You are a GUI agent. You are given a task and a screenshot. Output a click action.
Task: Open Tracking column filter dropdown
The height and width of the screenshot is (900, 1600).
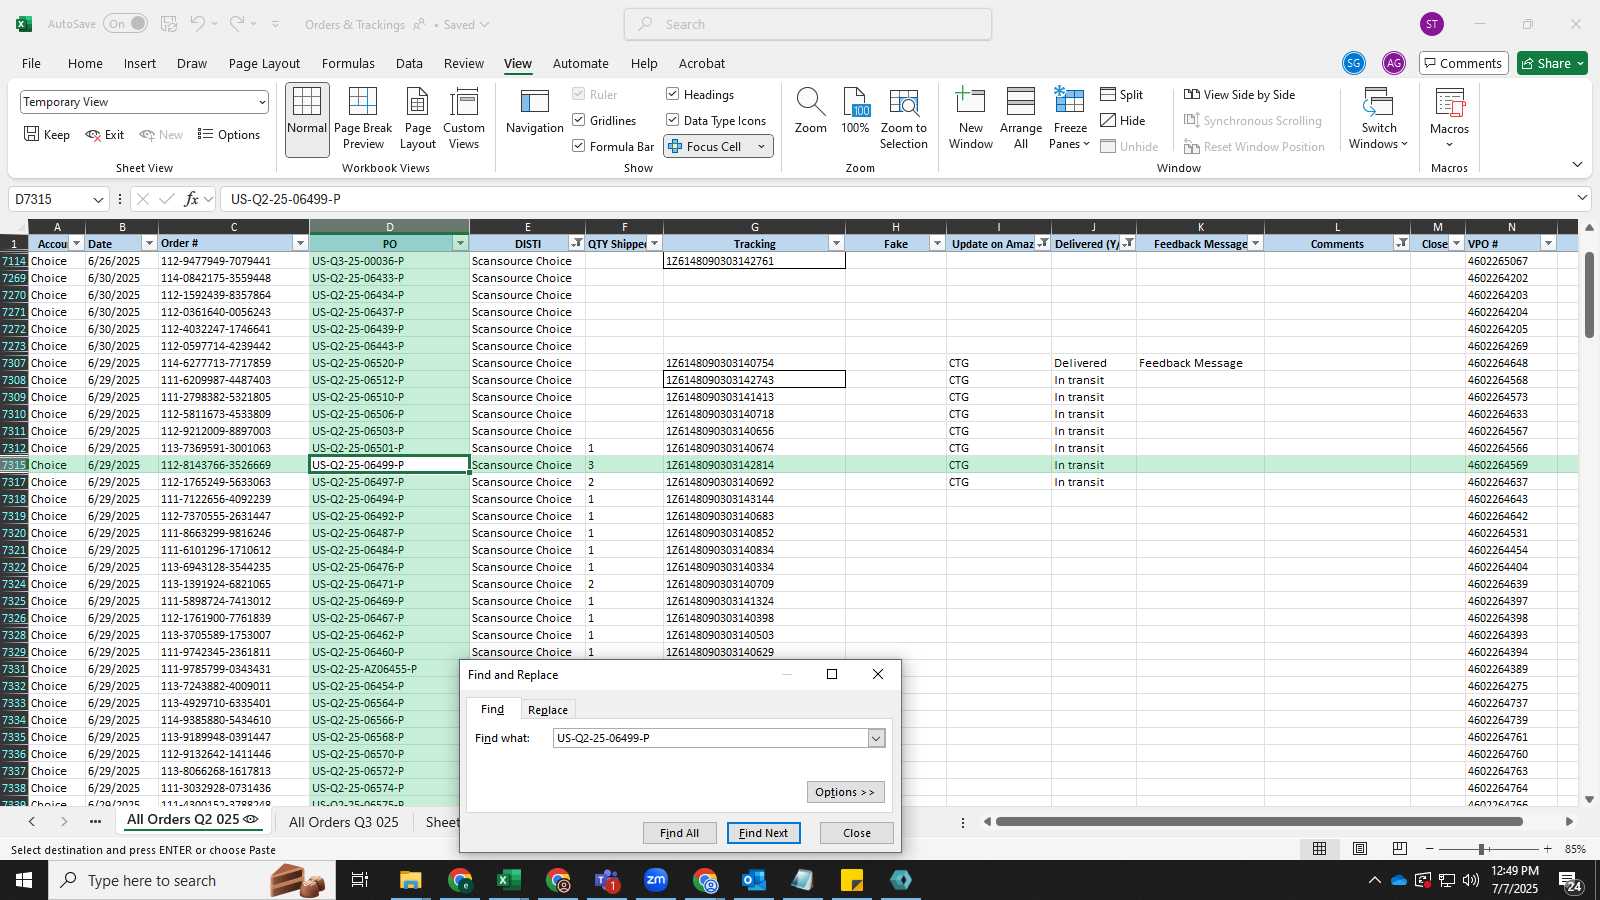coord(836,243)
